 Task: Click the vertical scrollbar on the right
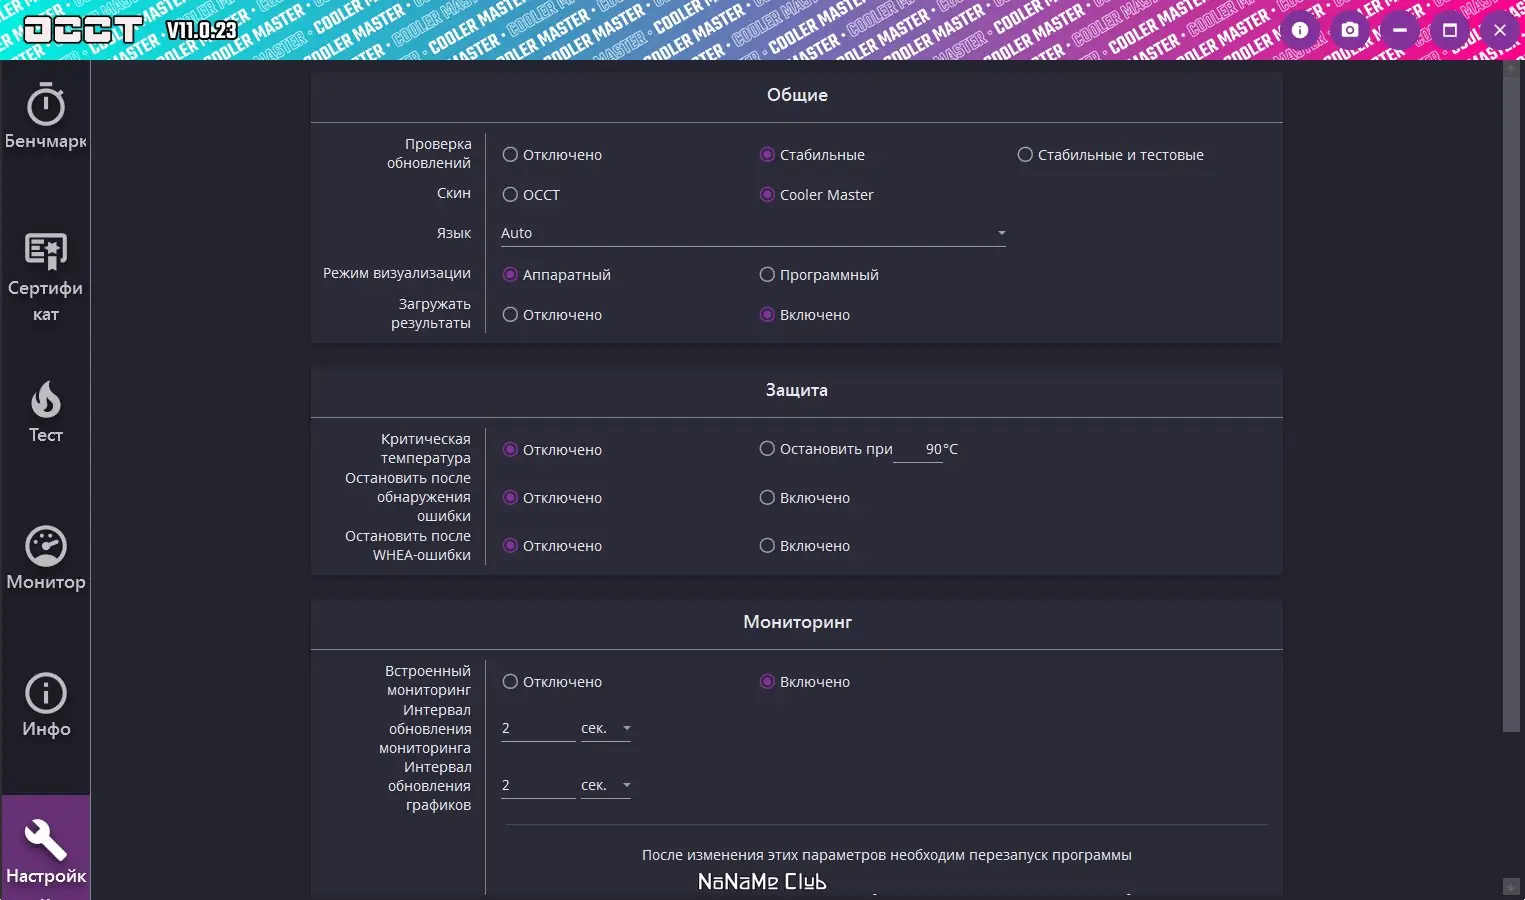pos(1511,400)
